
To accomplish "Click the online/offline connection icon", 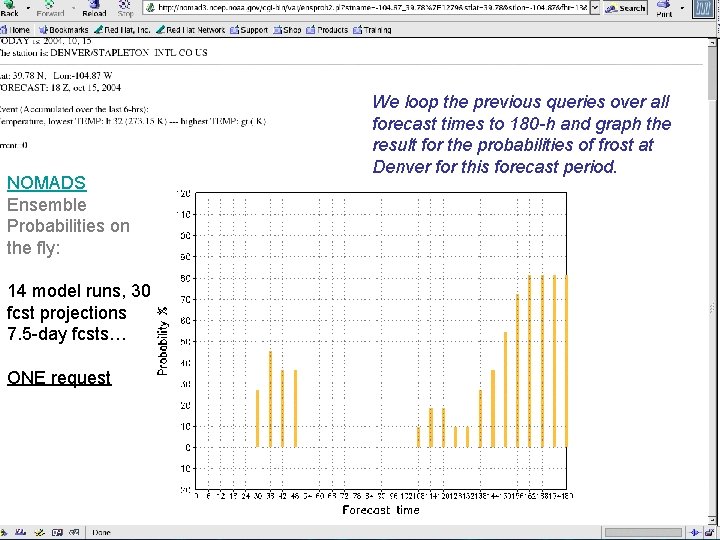I will 694,533.
